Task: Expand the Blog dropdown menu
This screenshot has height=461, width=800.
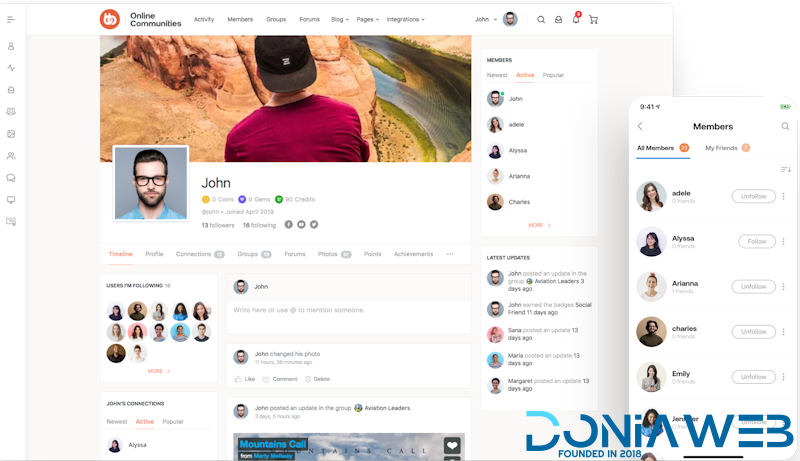Action: [339, 19]
